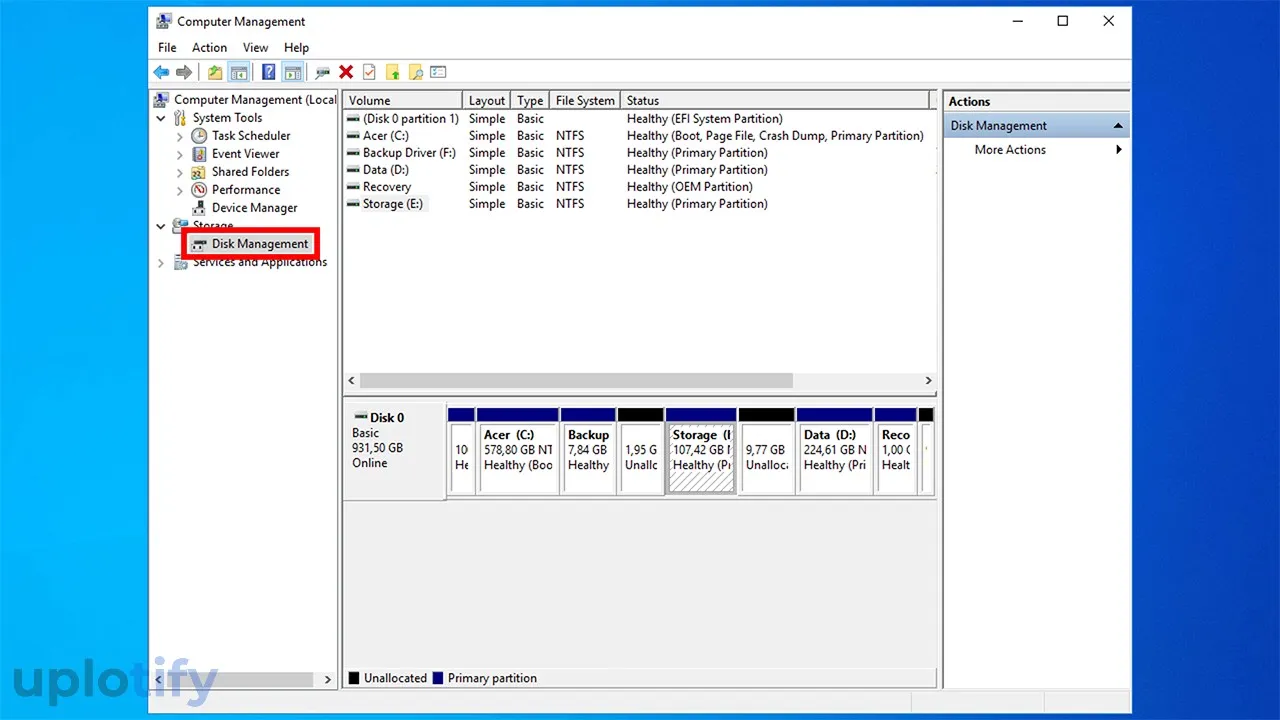The image size is (1280, 720).
Task: Open the Action menu
Action: (x=209, y=47)
